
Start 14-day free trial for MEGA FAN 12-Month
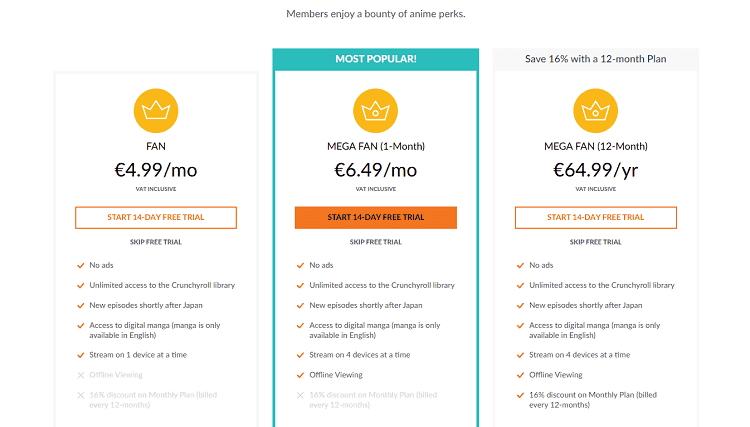pyautogui.click(x=596, y=218)
